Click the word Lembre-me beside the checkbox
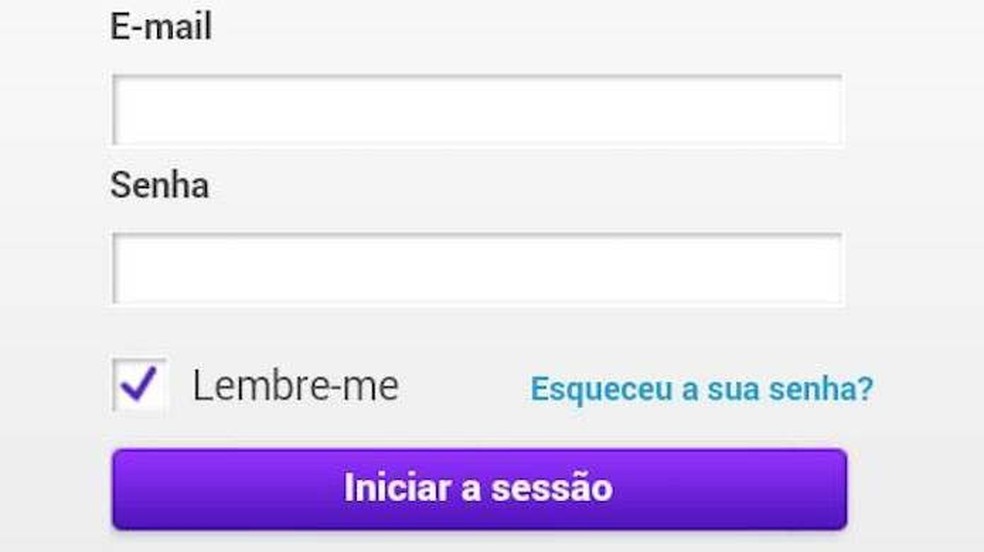Viewport: 984px width, 552px height. [x=295, y=385]
